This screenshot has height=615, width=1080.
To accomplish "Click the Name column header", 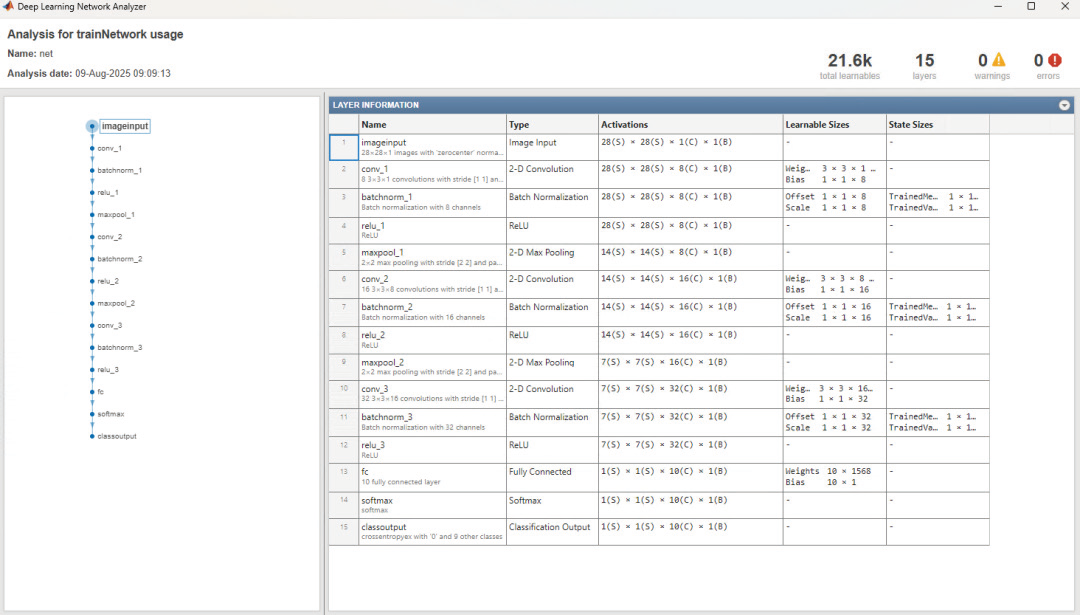I will (433, 125).
